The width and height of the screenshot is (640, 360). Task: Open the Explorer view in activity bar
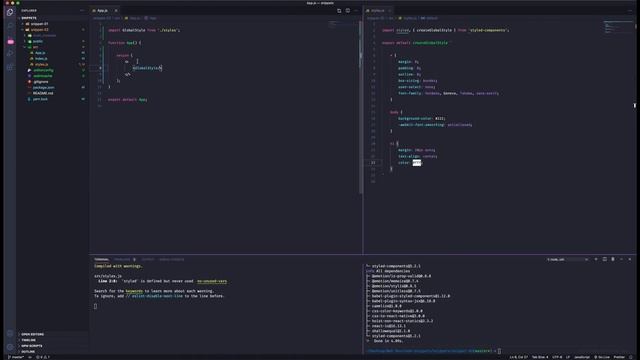pos(10,12)
